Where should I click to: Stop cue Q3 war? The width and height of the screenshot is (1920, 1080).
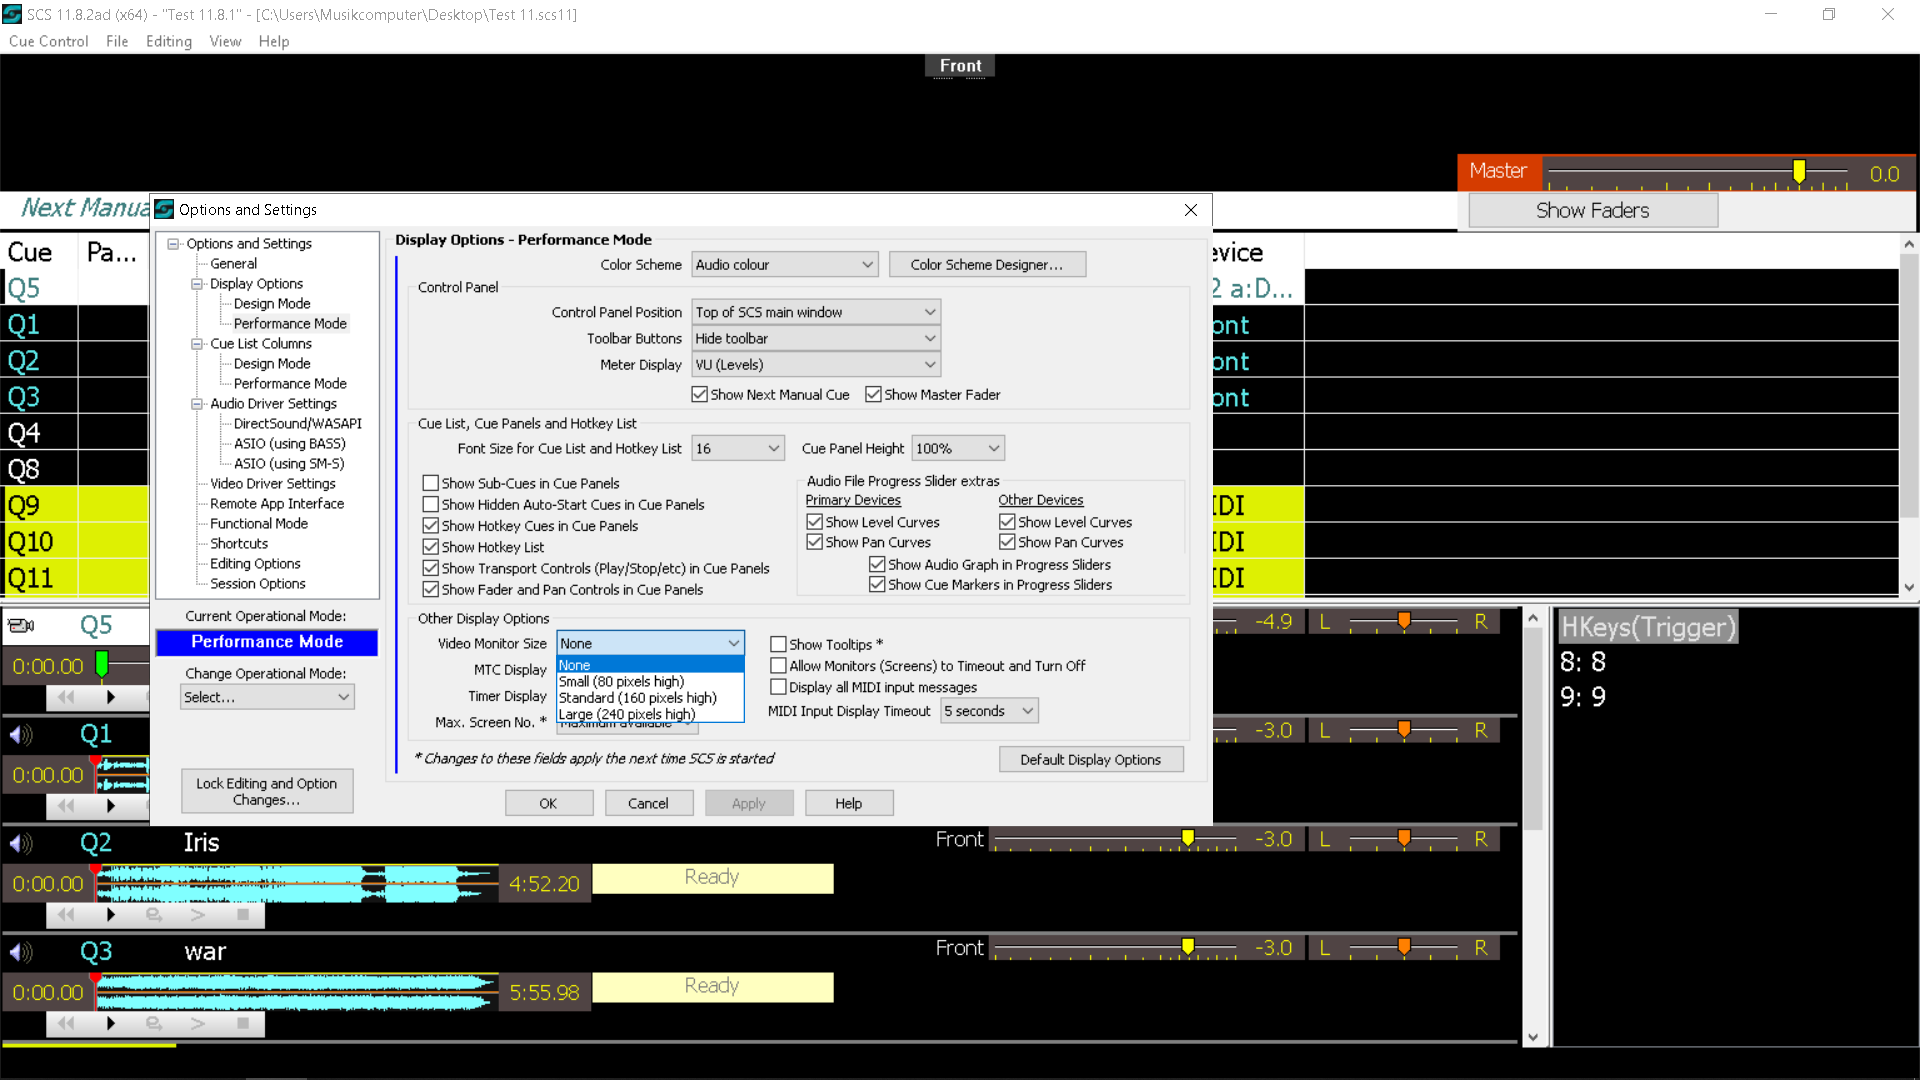243,1023
